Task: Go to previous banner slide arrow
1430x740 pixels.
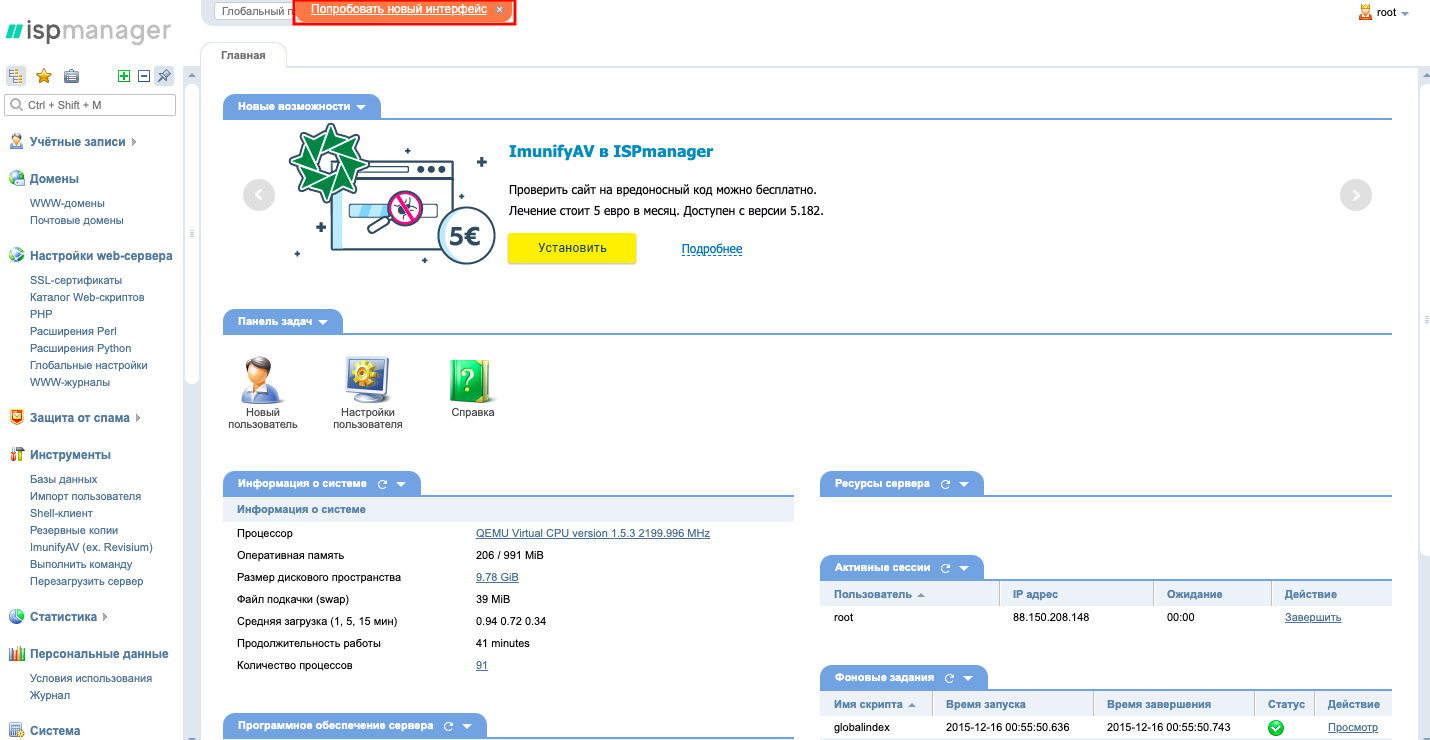Action: pyautogui.click(x=259, y=195)
